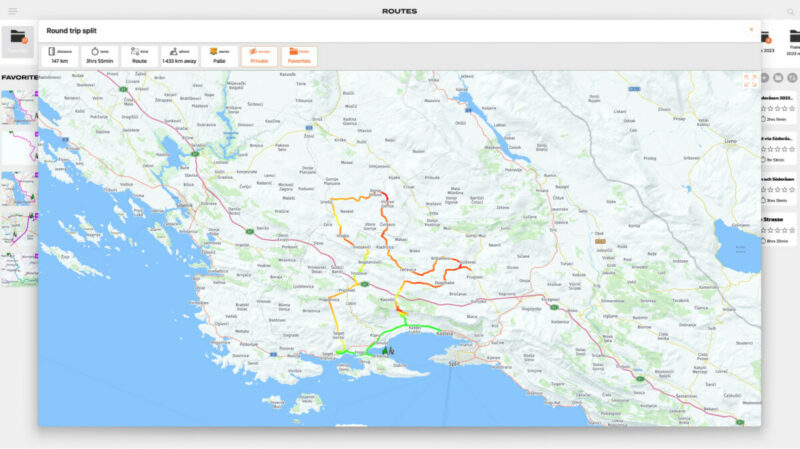800x449 pixels.
Task: Click the route start marker on map
Action: [385, 351]
